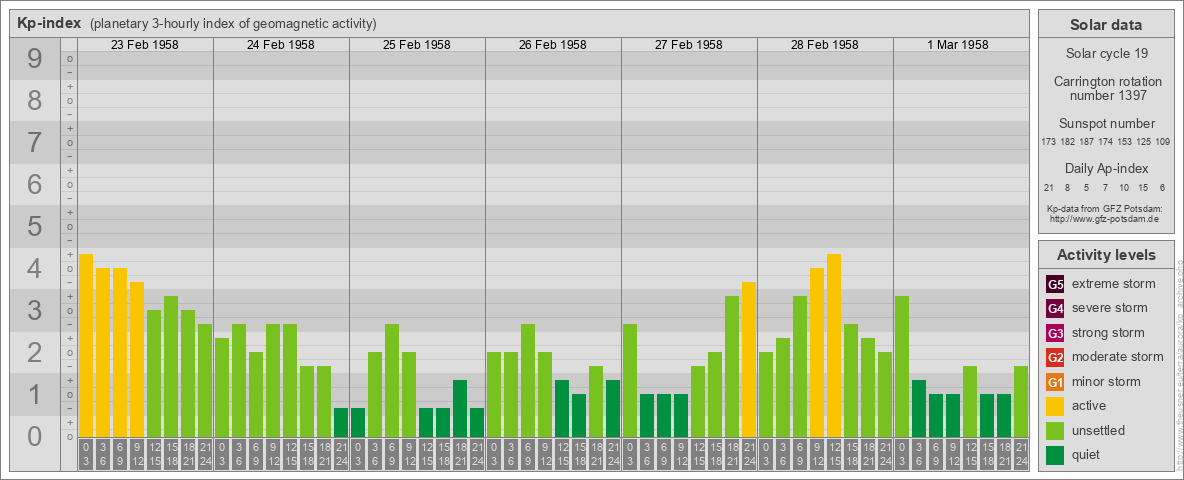Image resolution: width=1184 pixels, height=480 pixels.
Task: Click the 21–24 hour bar on 24 Feb
Action: click(x=341, y=423)
